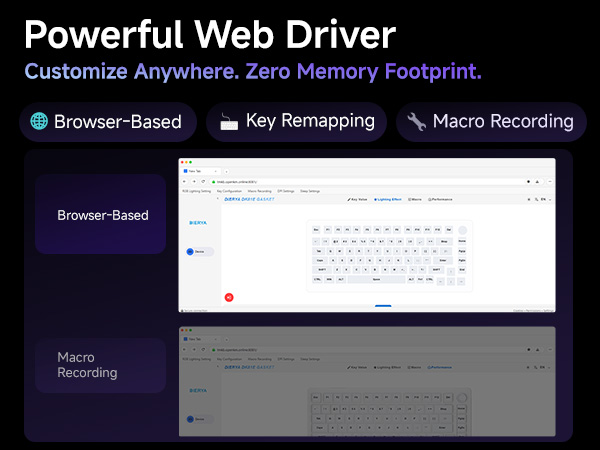Open a new browser tab with plus button
The image size is (600, 450).
point(226,172)
